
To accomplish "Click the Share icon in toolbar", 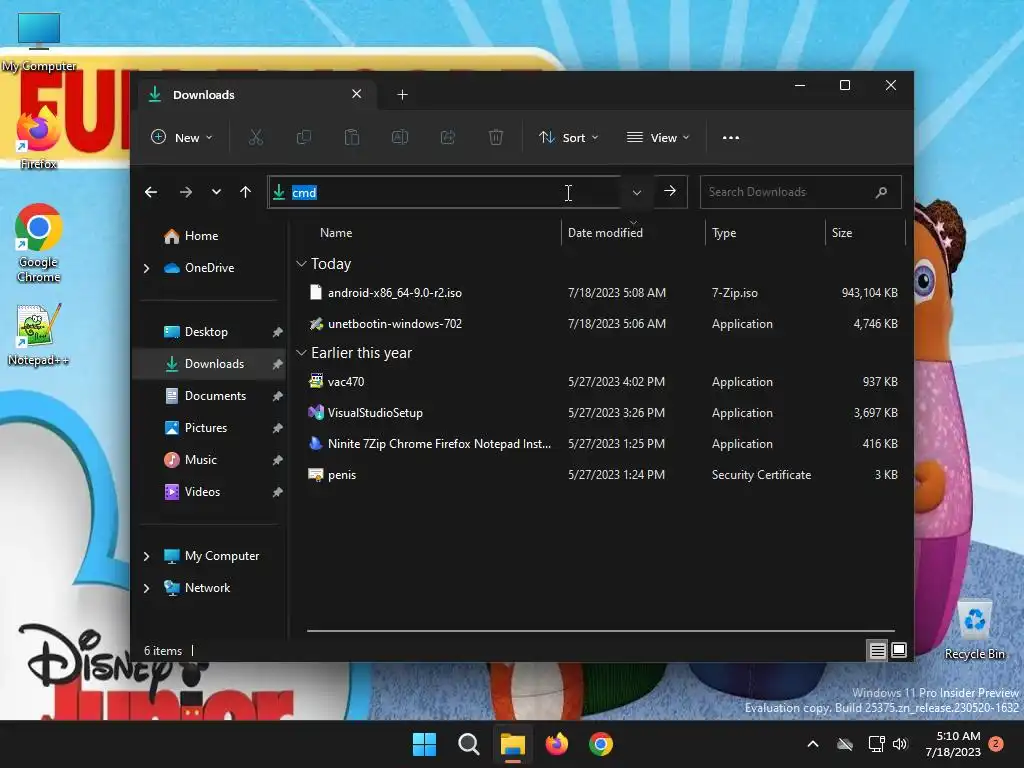I will pos(448,137).
